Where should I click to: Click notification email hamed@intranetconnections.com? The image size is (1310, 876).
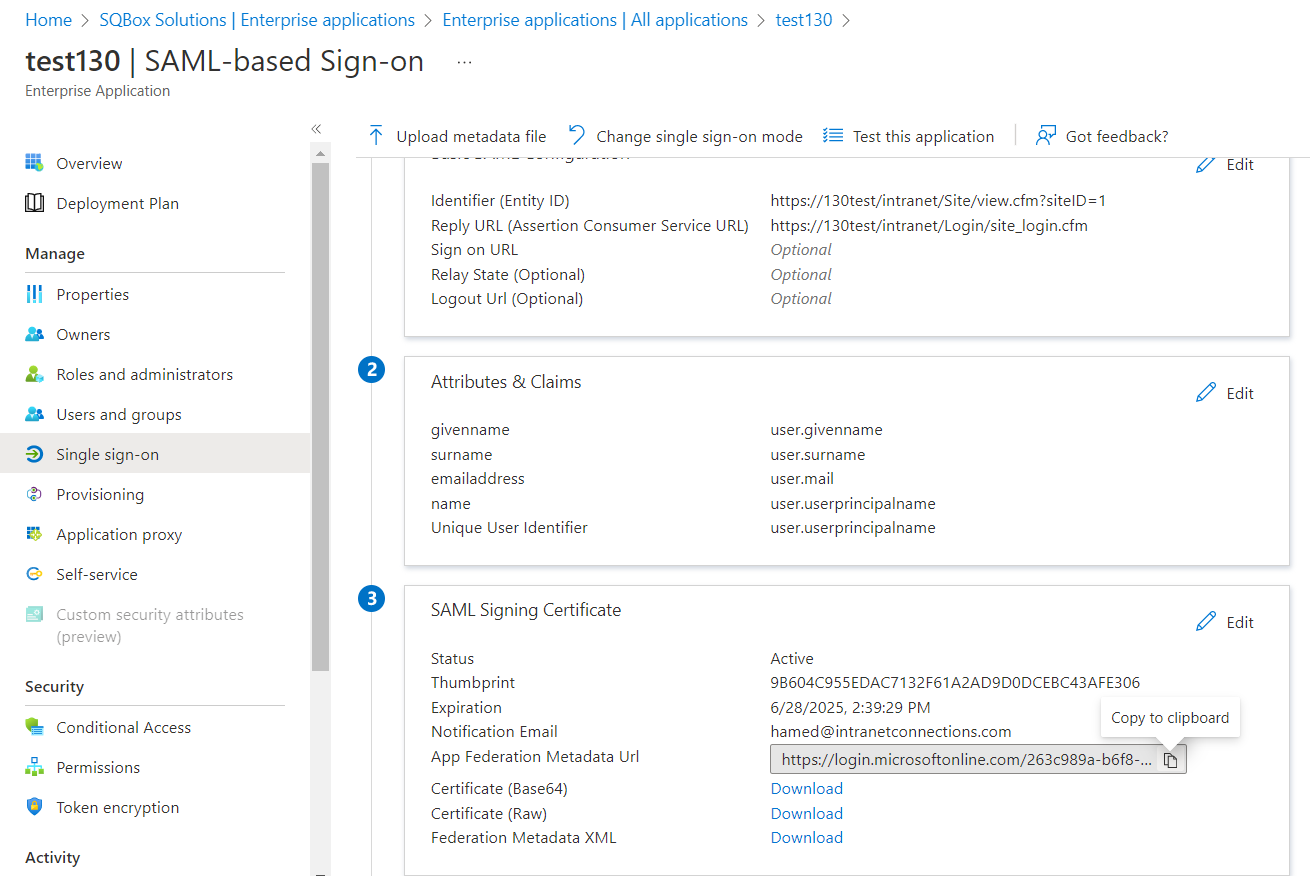(891, 732)
